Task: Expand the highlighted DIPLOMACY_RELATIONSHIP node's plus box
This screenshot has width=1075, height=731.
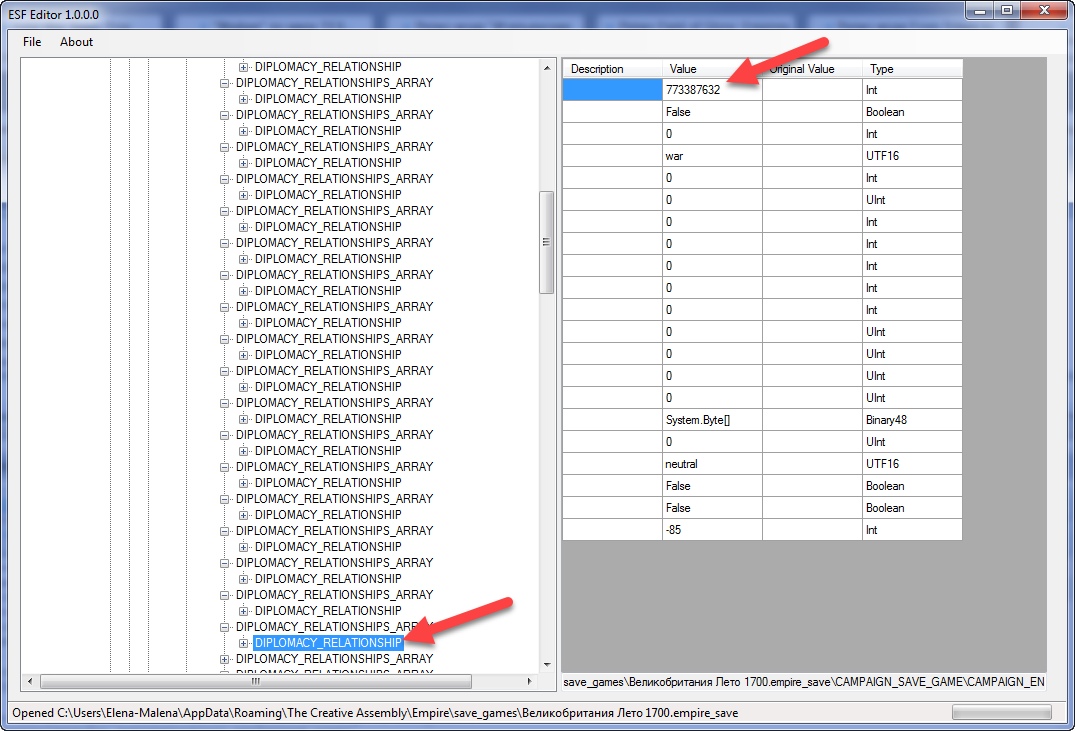Action: tap(243, 643)
